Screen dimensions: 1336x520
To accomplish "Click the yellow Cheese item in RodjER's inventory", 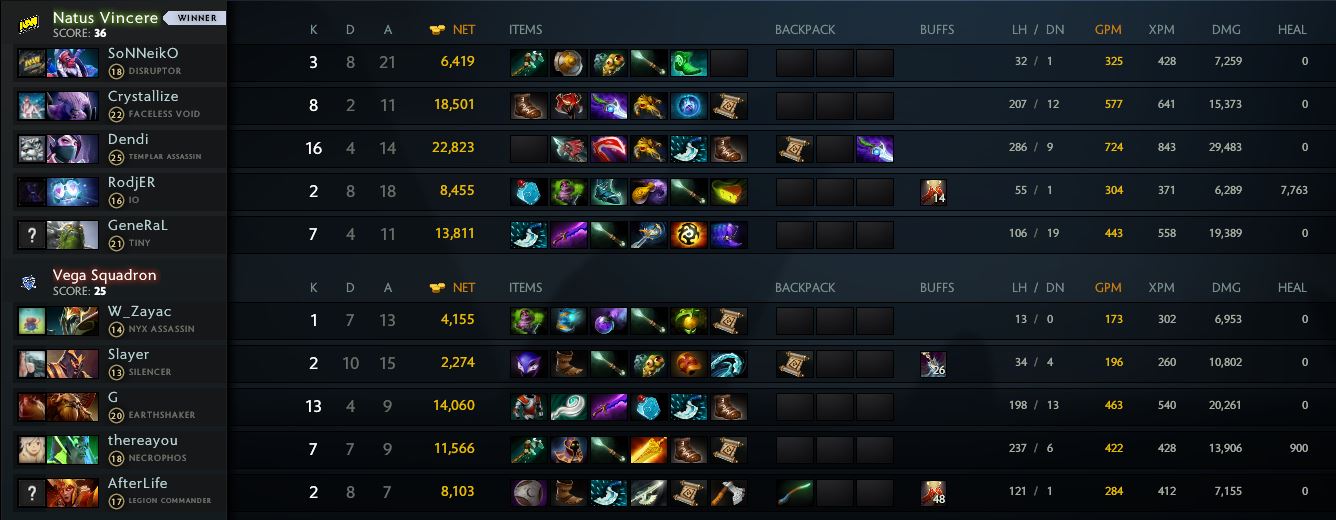I will [729, 192].
